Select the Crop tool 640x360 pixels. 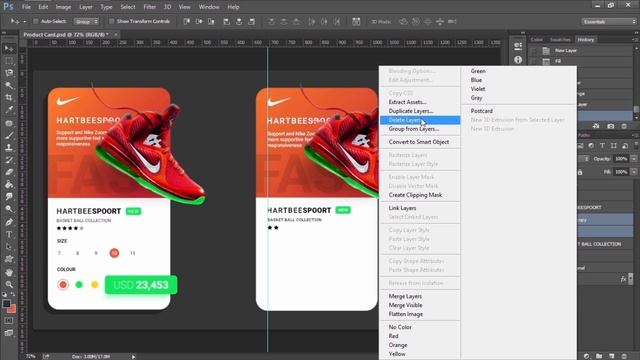coord(9,98)
